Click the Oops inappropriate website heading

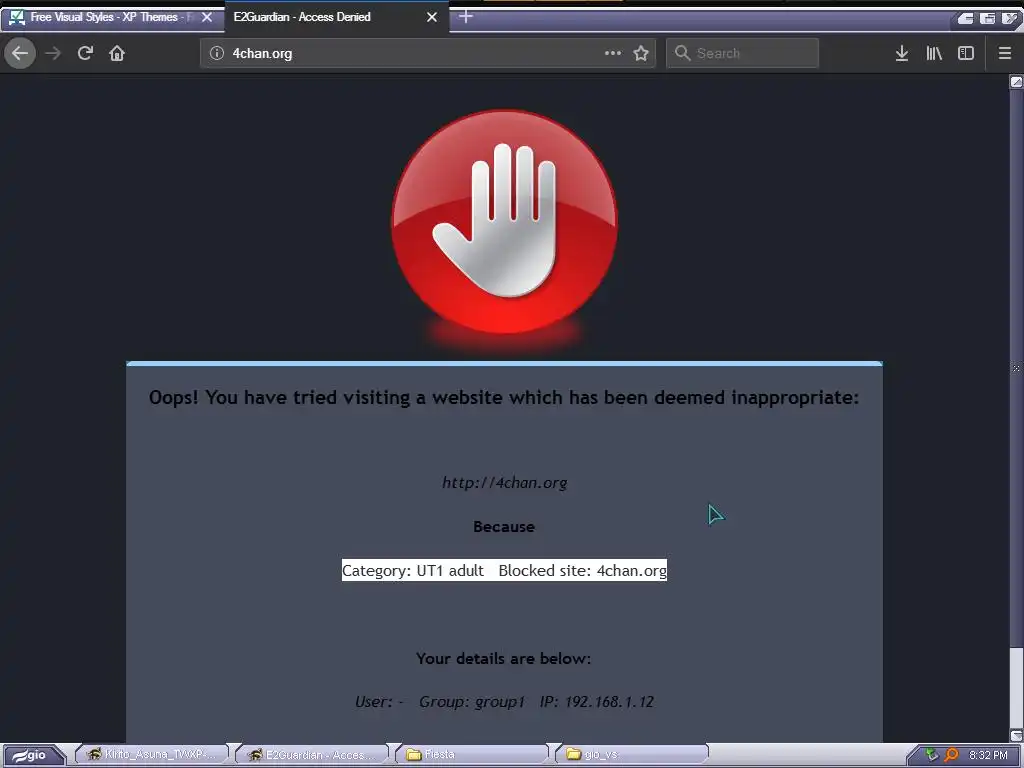(504, 397)
